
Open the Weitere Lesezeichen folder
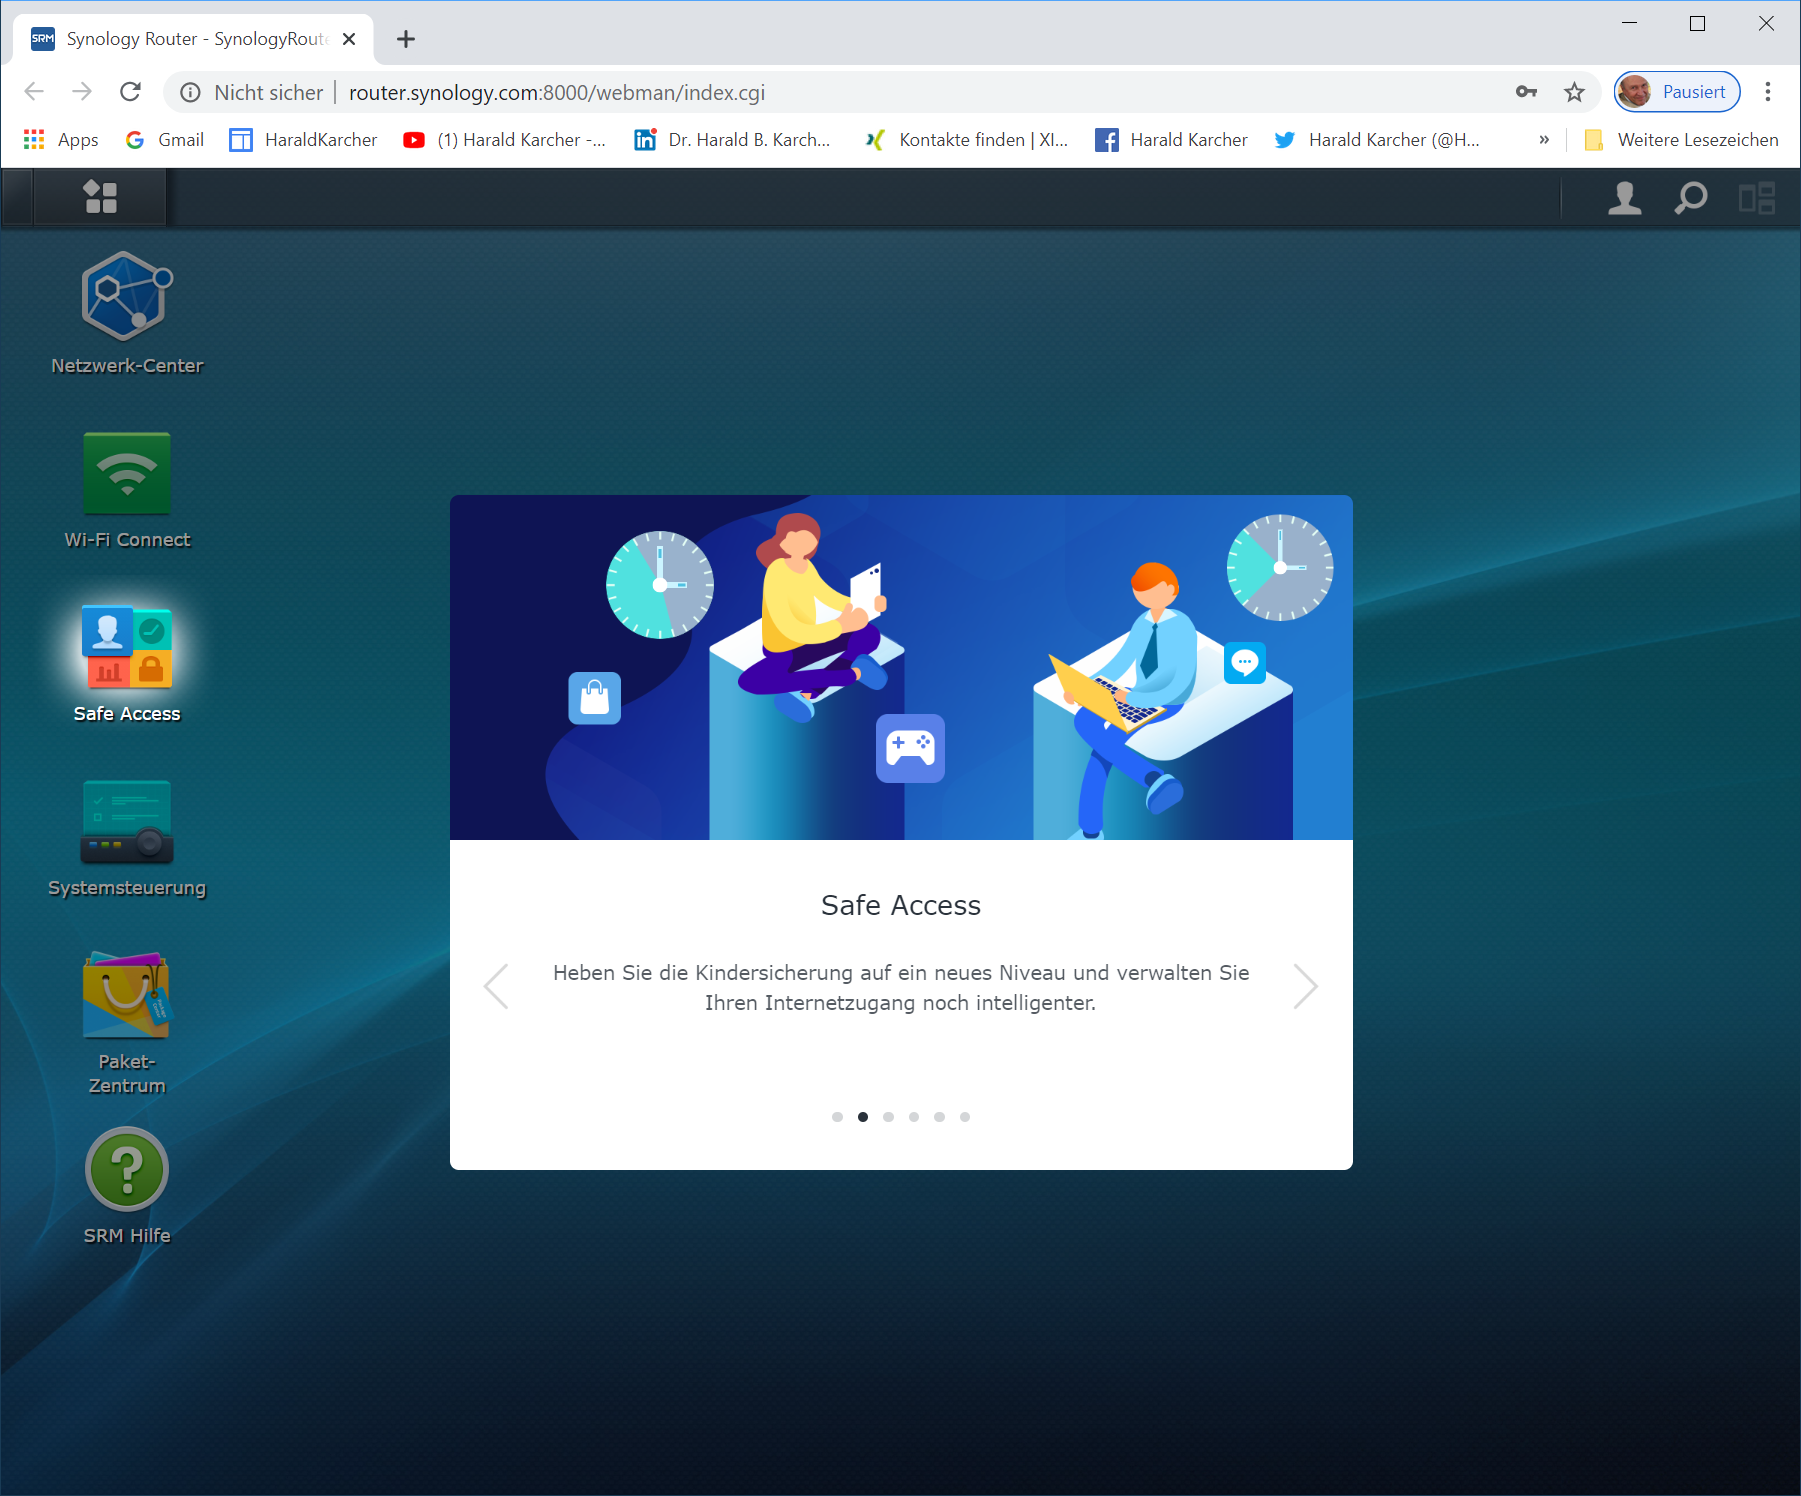pos(1682,140)
